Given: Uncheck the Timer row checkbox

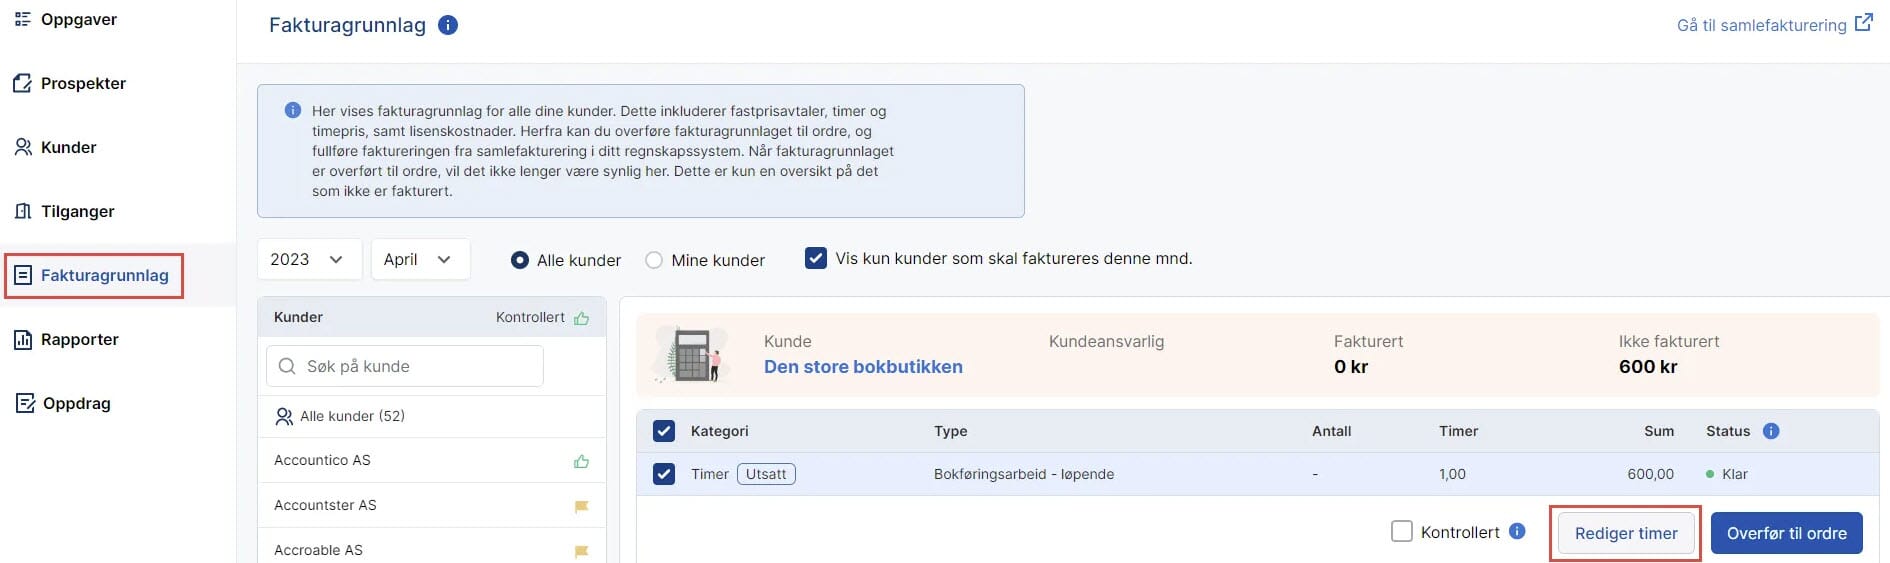Looking at the screenshot, I should [x=664, y=474].
